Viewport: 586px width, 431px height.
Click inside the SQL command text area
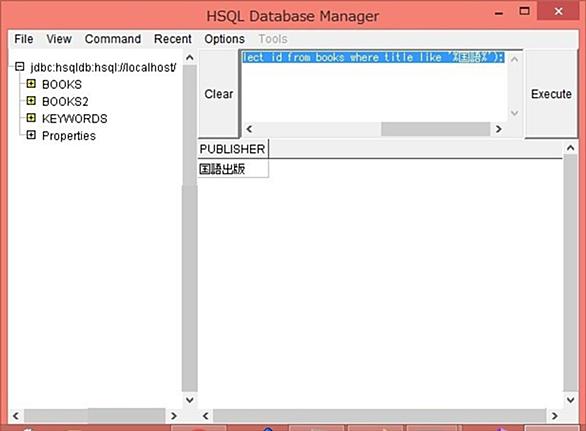(x=374, y=86)
